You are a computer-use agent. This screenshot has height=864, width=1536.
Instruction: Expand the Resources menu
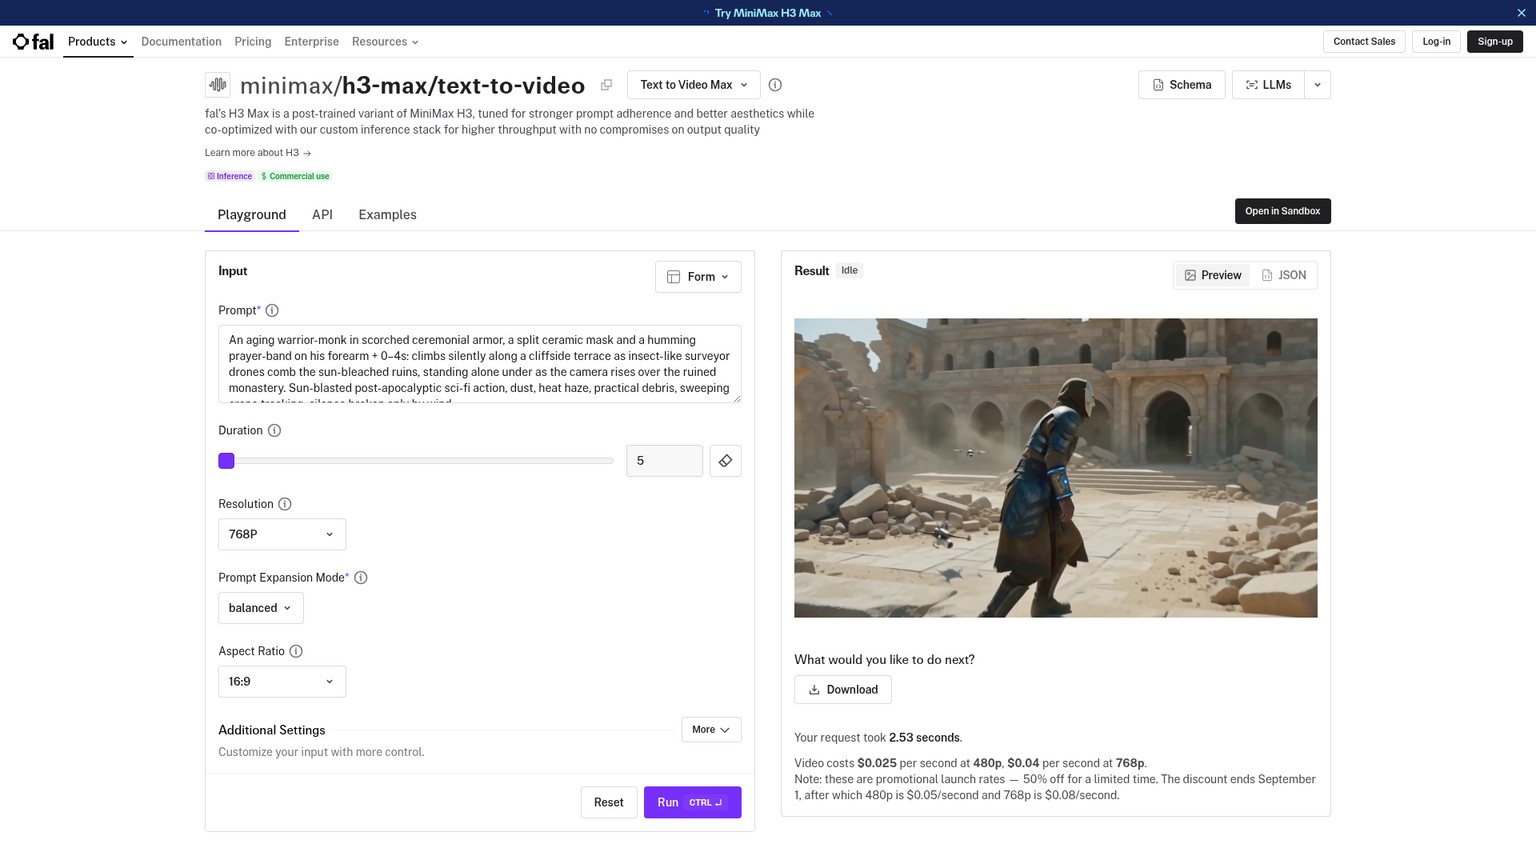tap(385, 42)
